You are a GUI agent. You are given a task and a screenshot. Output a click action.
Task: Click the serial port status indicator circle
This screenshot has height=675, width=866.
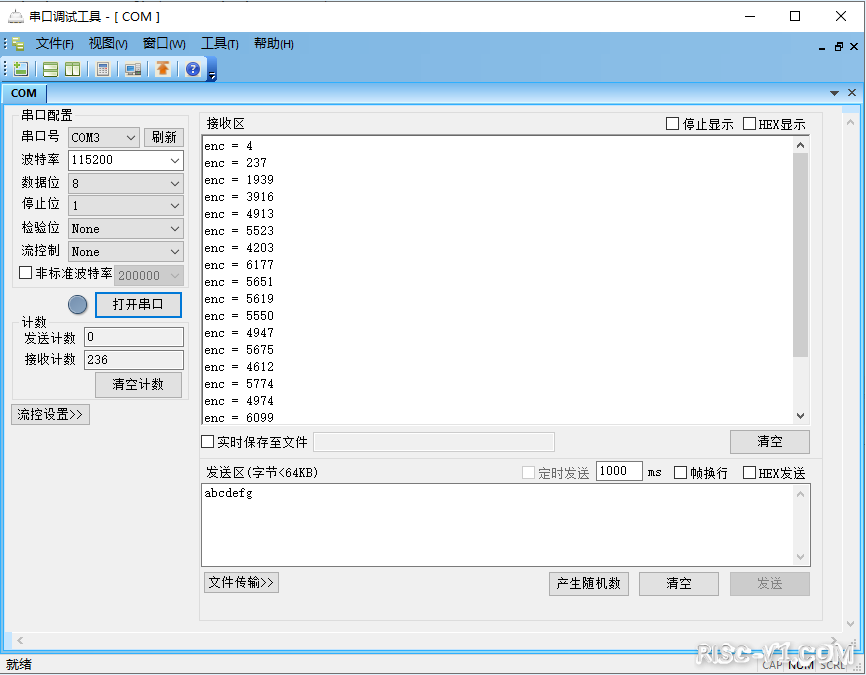[77, 304]
